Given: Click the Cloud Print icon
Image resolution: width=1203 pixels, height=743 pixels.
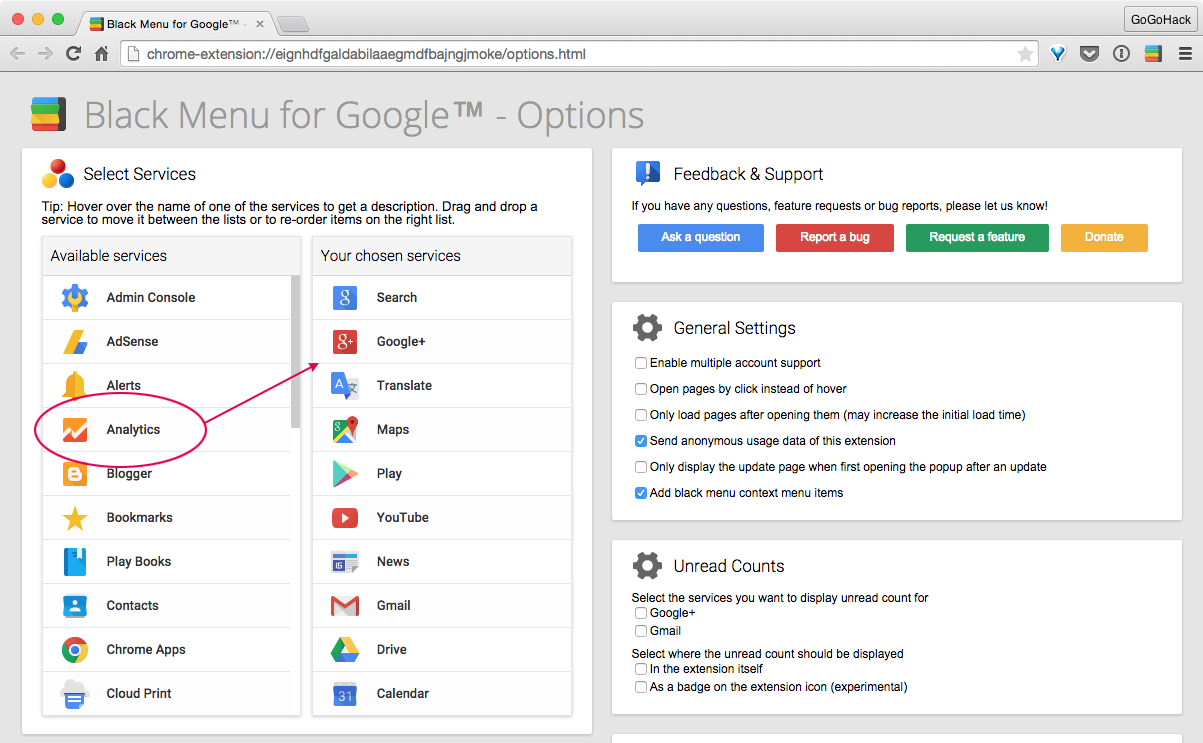Looking at the screenshot, I should 75,694.
